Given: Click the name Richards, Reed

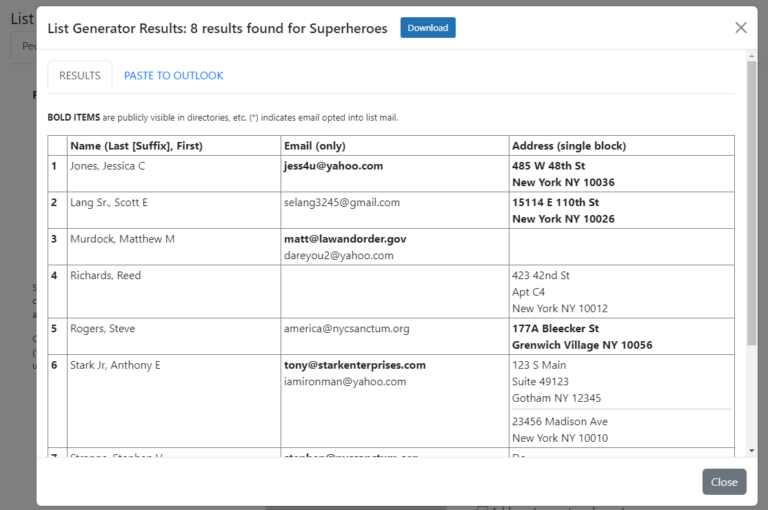Looking at the screenshot, I should tap(105, 275).
